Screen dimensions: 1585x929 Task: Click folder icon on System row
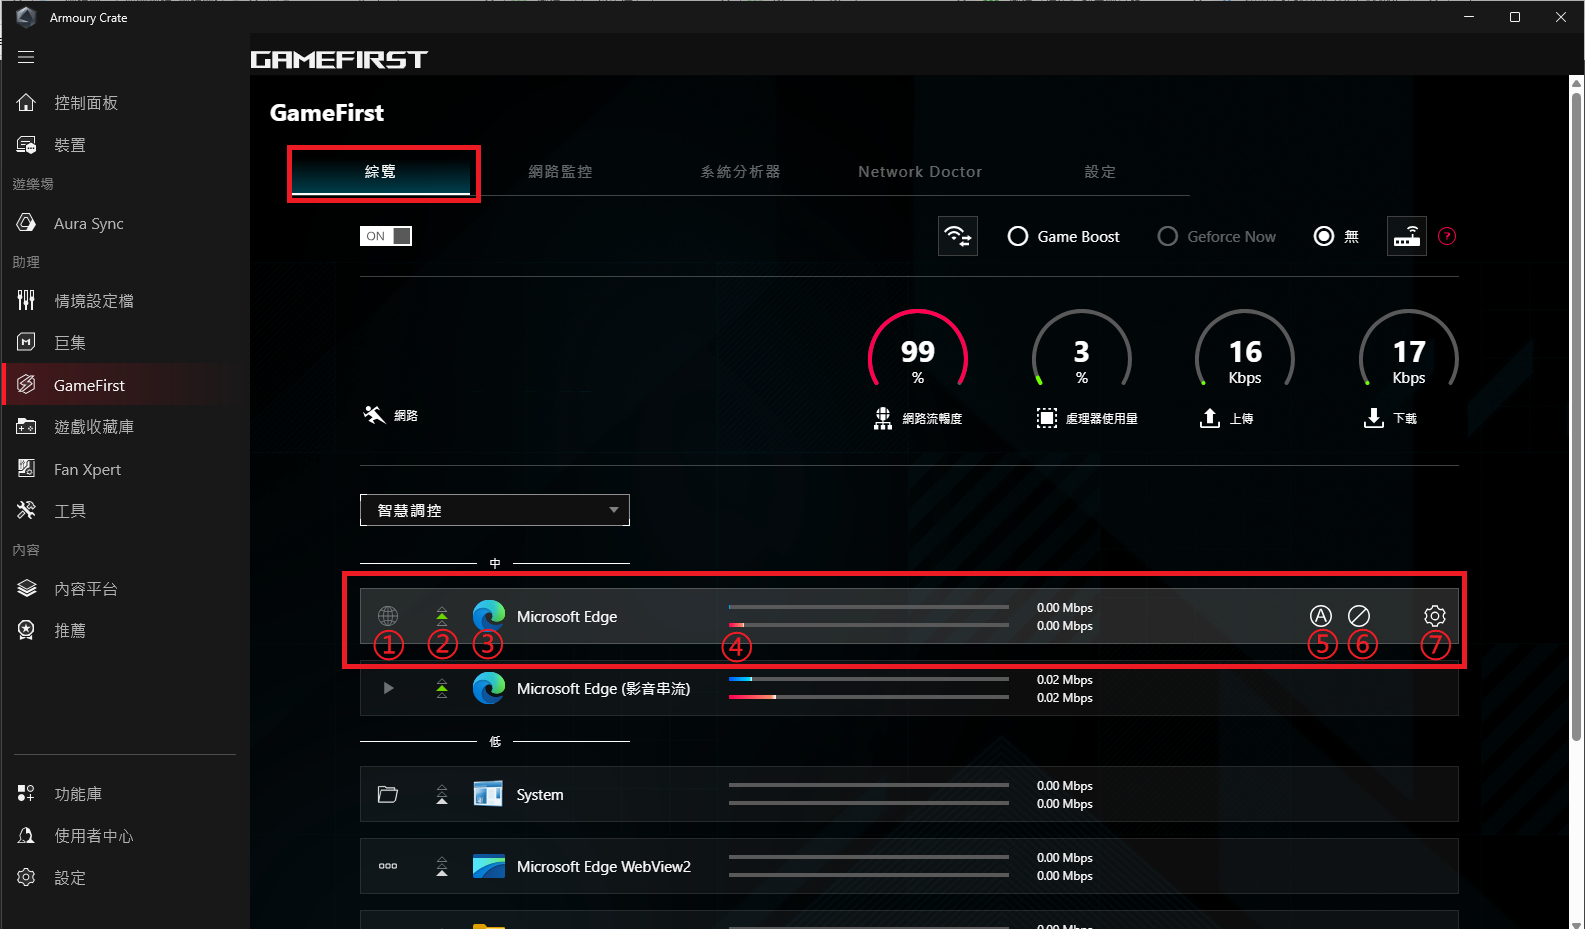tap(388, 794)
